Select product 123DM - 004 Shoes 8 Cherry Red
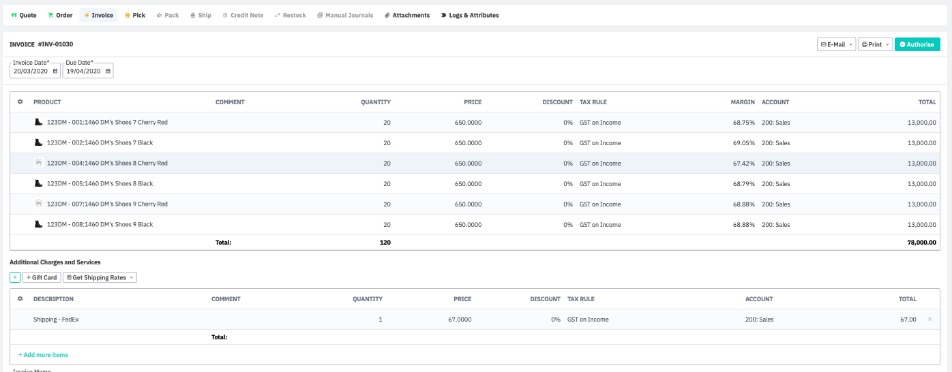The width and height of the screenshot is (952, 372). 107,163
